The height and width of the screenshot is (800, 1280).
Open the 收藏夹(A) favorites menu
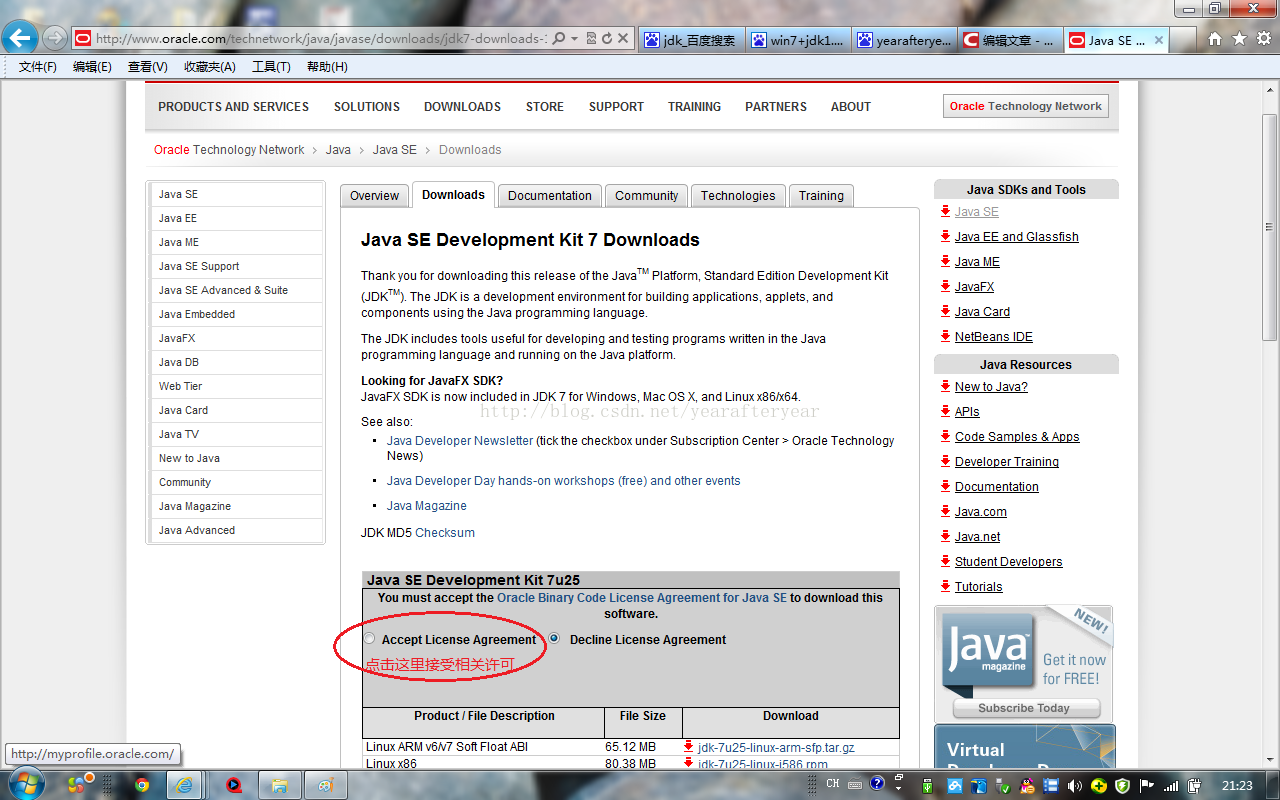[x=209, y=67]
